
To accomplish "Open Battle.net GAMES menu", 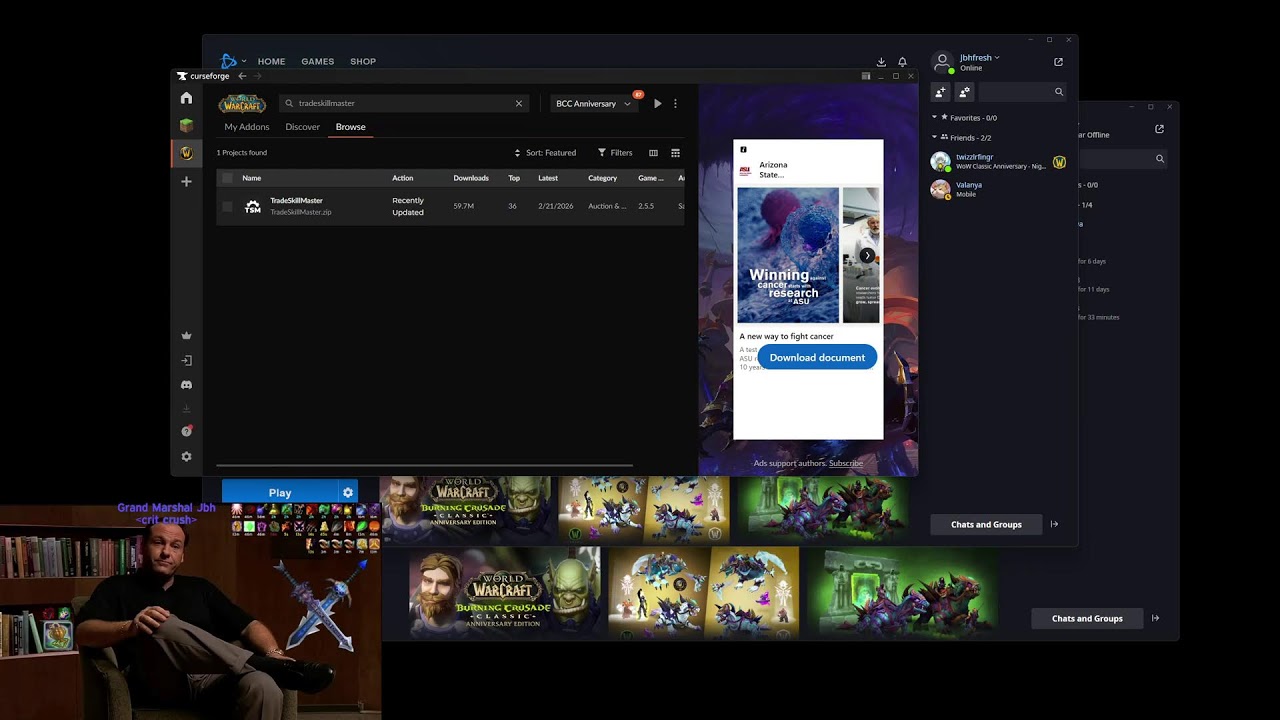I will click(318, 62).
